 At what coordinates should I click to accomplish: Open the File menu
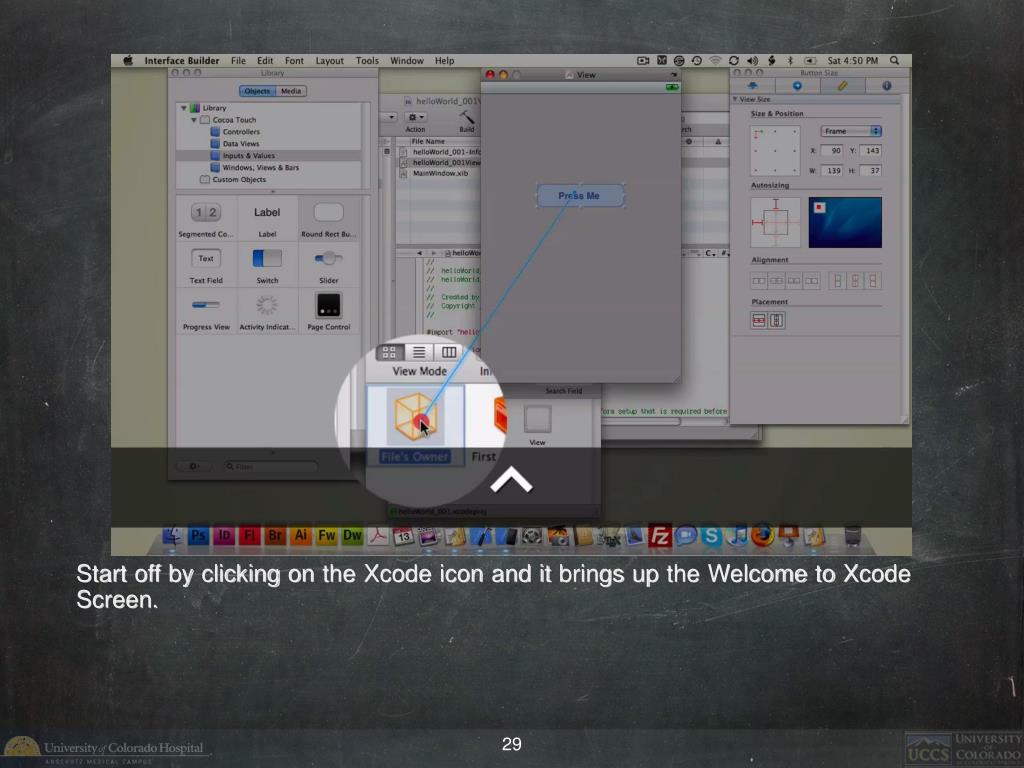coord(238,61)
